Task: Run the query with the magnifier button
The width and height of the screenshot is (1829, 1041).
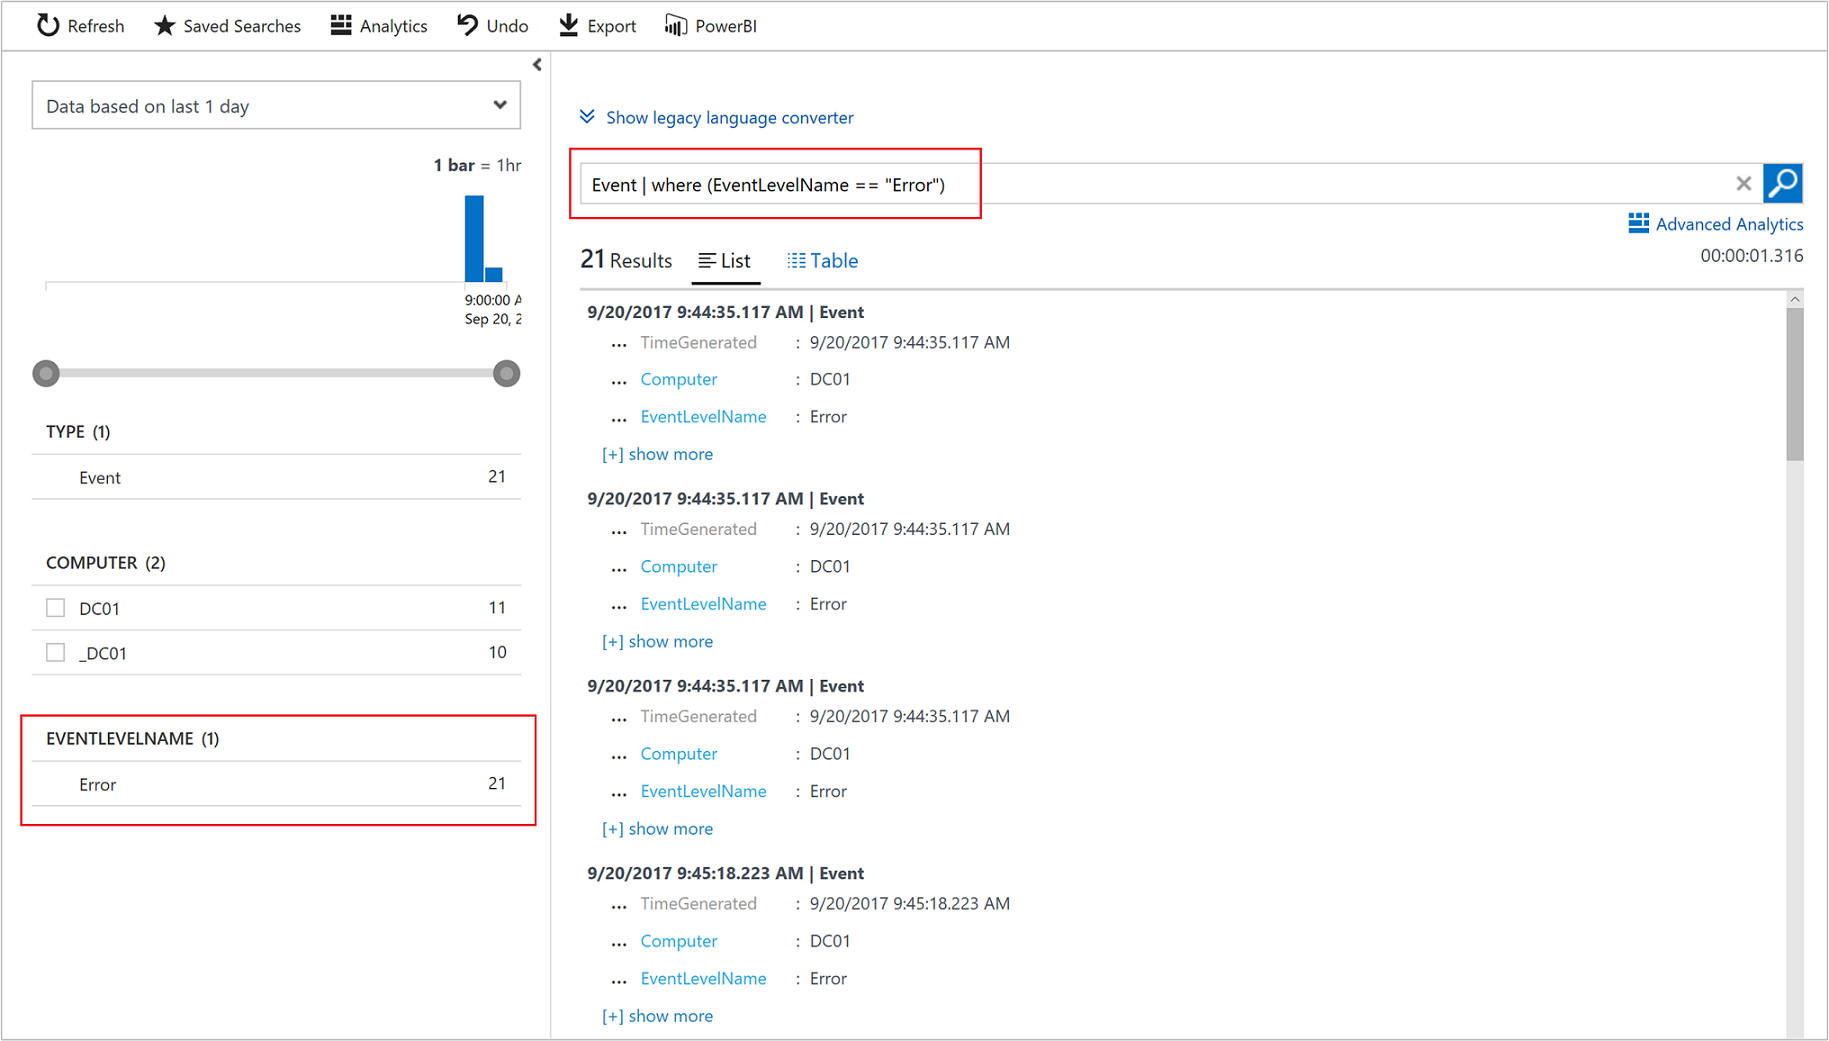Action: [1783, 183]
